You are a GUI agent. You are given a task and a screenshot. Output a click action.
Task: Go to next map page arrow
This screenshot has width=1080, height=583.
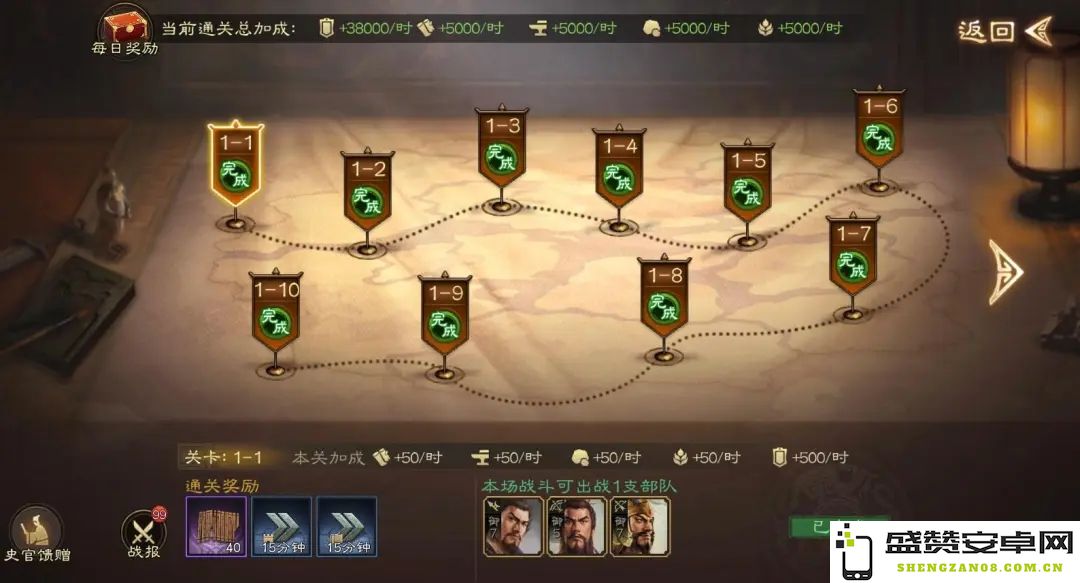(1006, 272)
